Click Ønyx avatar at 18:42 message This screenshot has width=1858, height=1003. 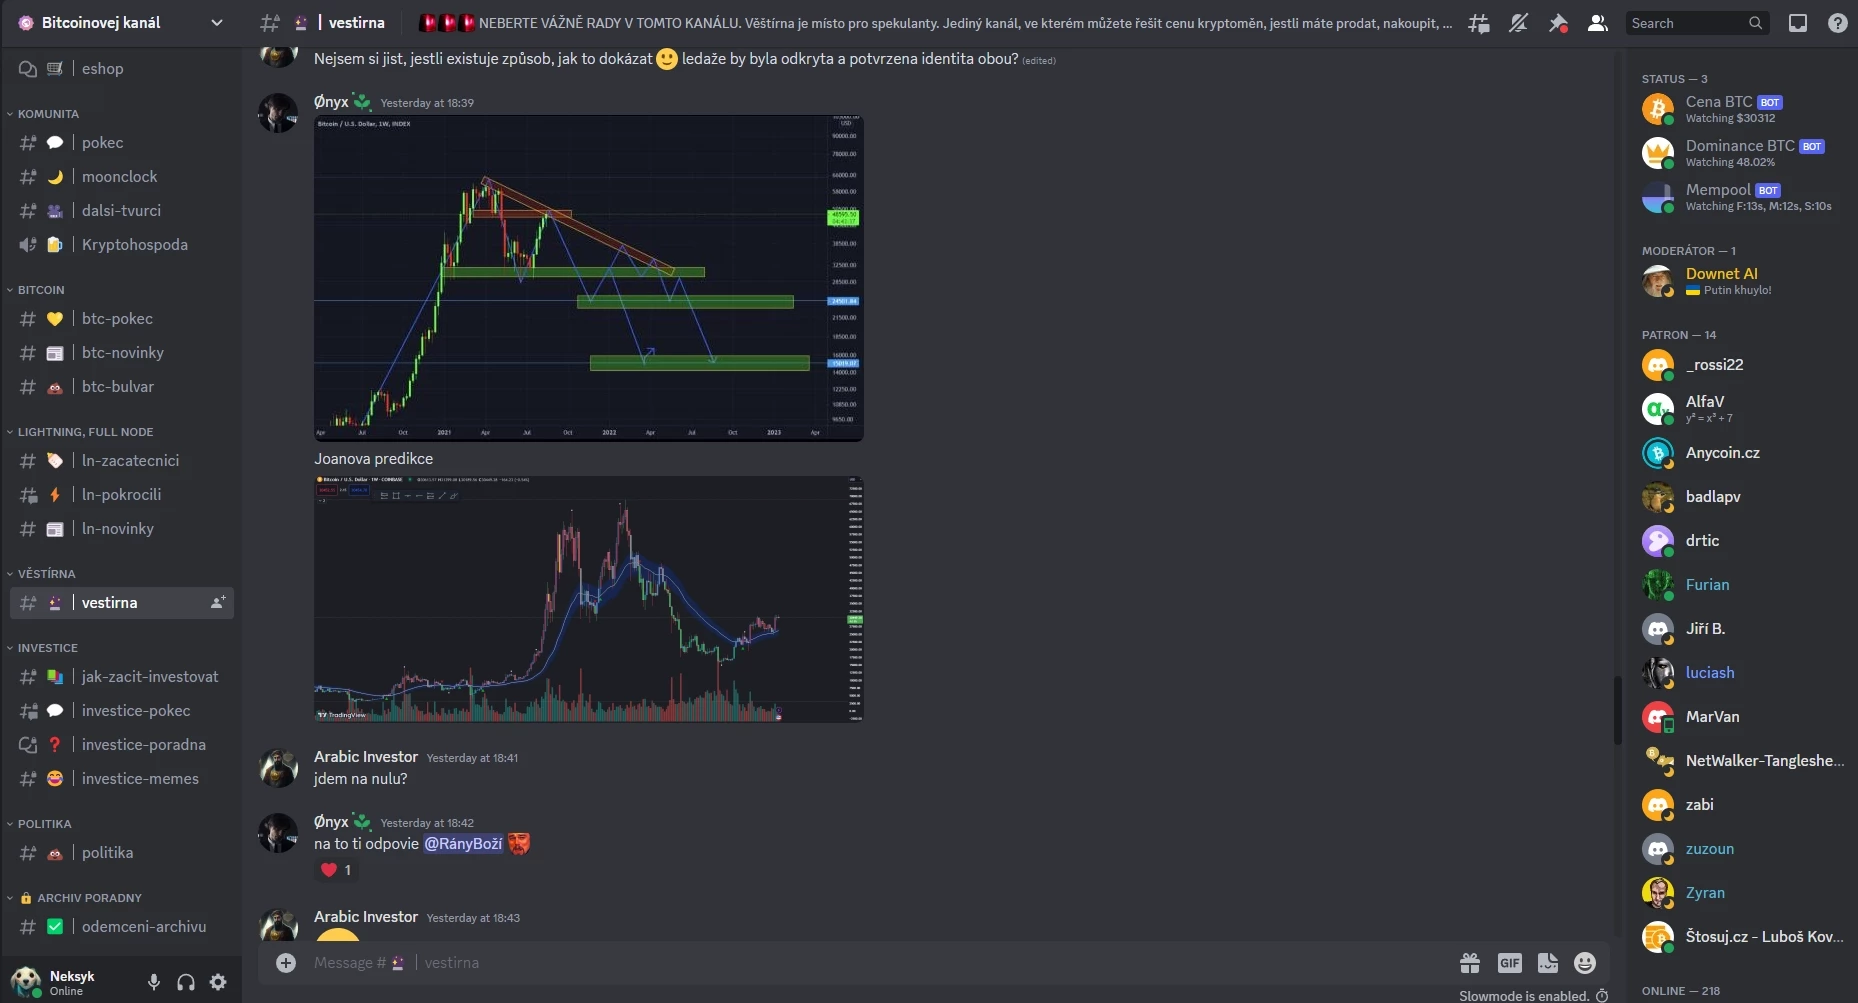point(278,833)
